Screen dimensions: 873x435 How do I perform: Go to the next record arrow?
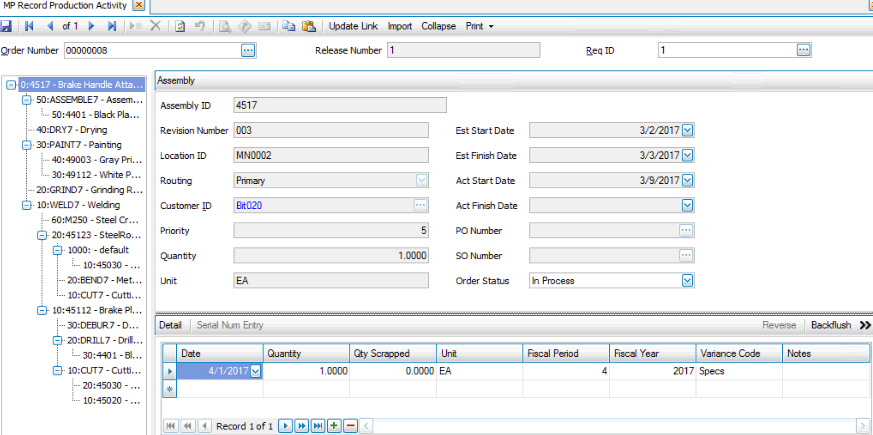pyautogui.click(x=92, y=25)
